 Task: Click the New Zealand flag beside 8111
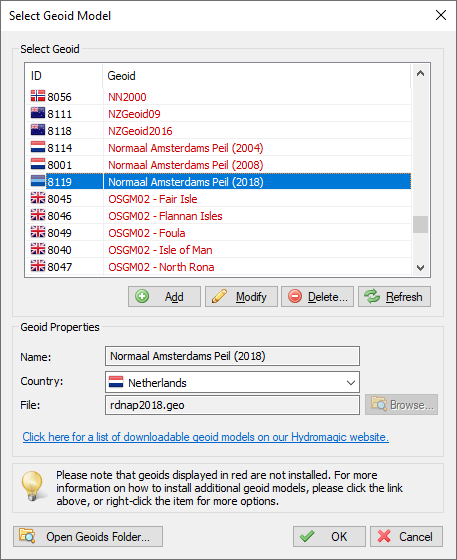tap(38, 114)
